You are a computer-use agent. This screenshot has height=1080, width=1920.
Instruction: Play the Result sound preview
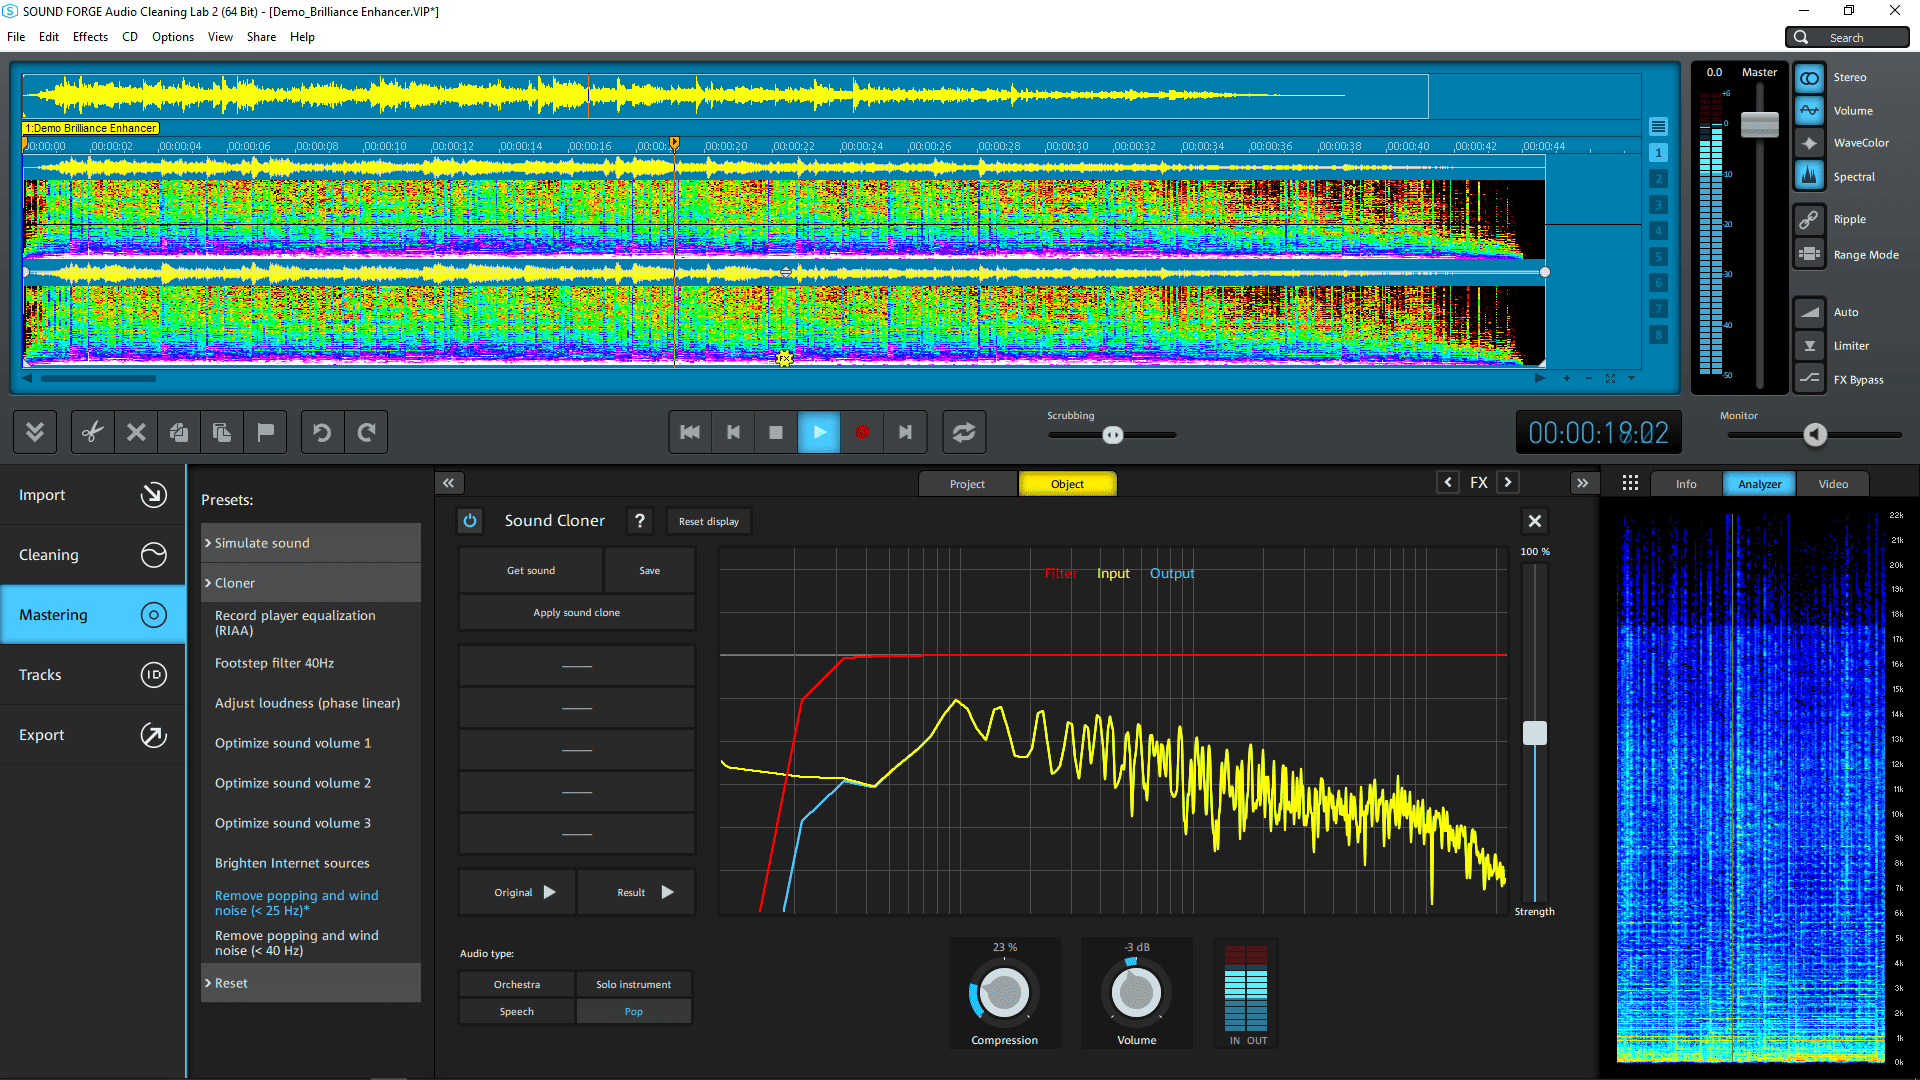pos(636,892)
